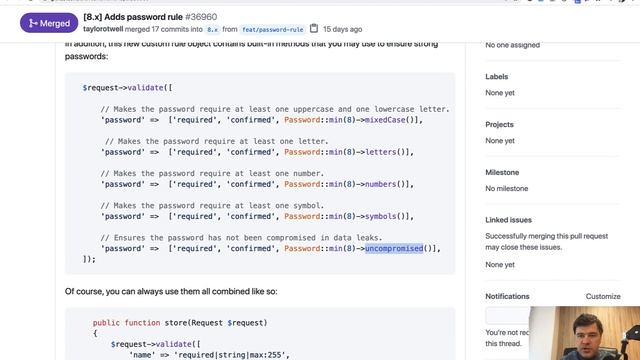Click symbols() in the code sample

coord(385,216)
